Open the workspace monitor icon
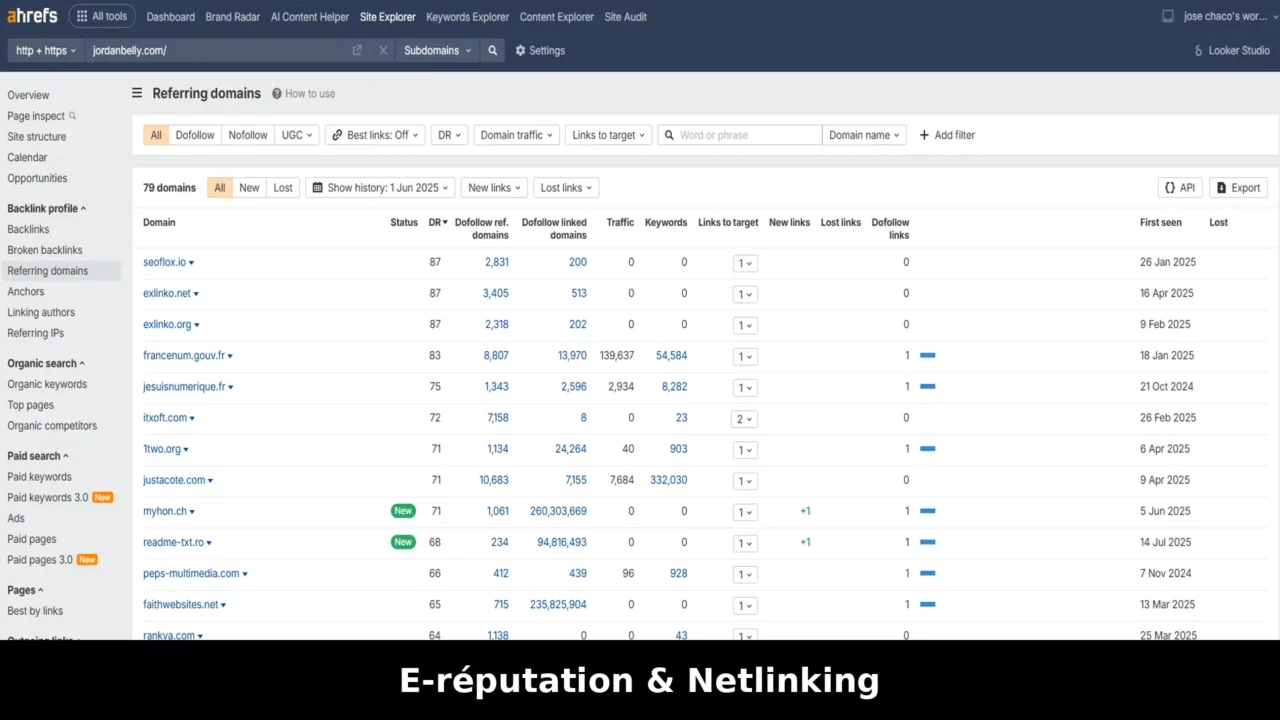Screen dimensions: 1280x720 coord(1167,16)
